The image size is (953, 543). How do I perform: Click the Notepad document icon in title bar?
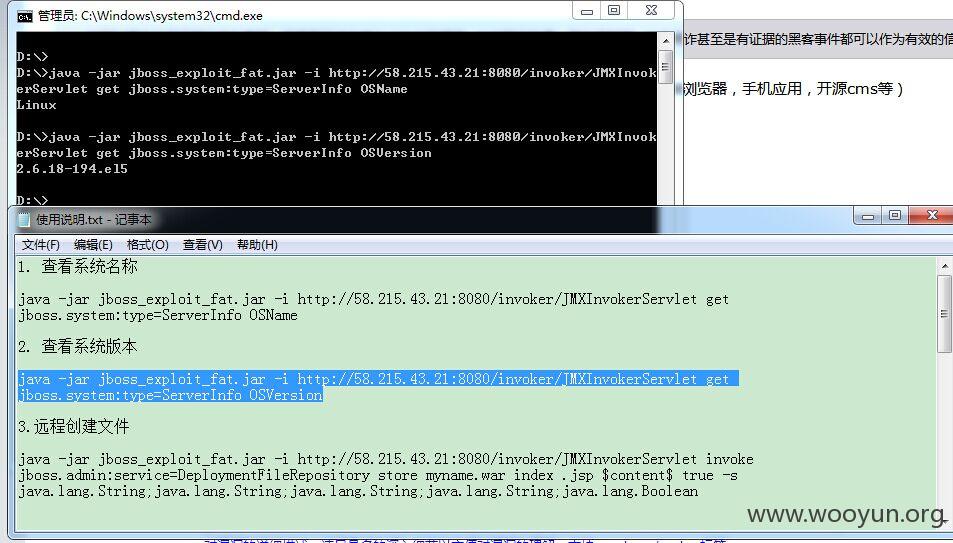24,220
